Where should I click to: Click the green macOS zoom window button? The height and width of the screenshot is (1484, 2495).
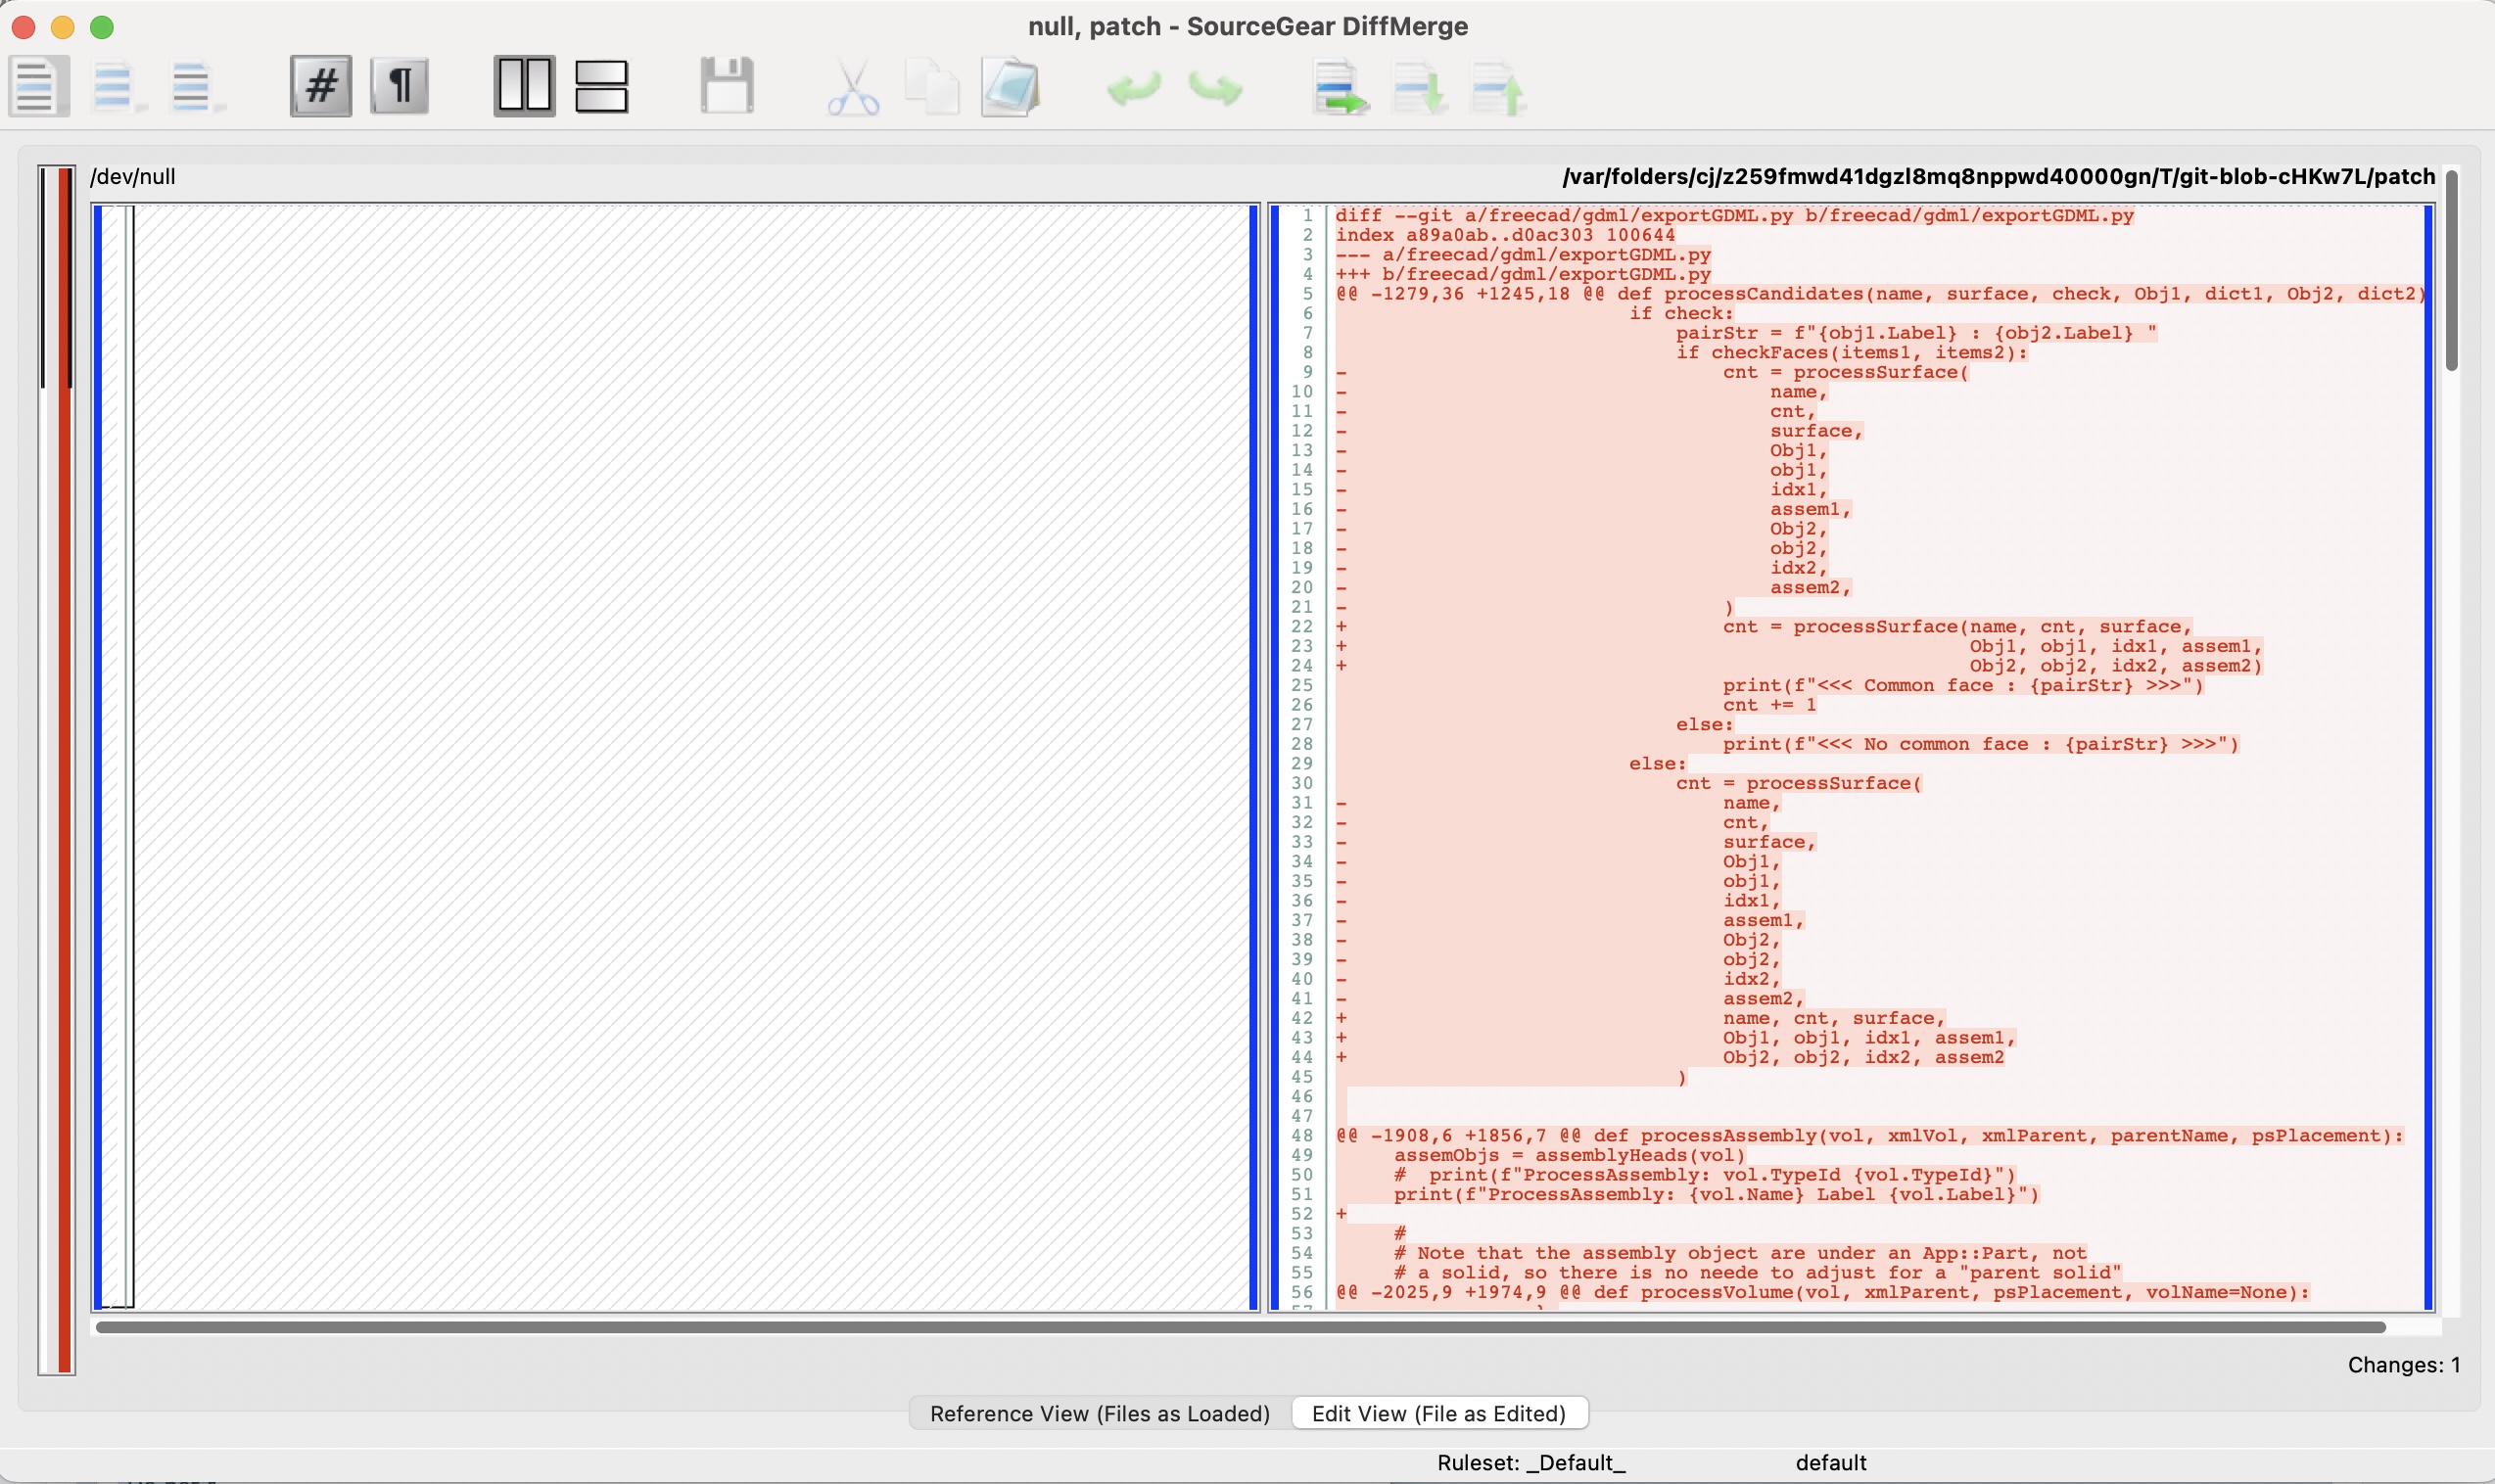[102, 27]
